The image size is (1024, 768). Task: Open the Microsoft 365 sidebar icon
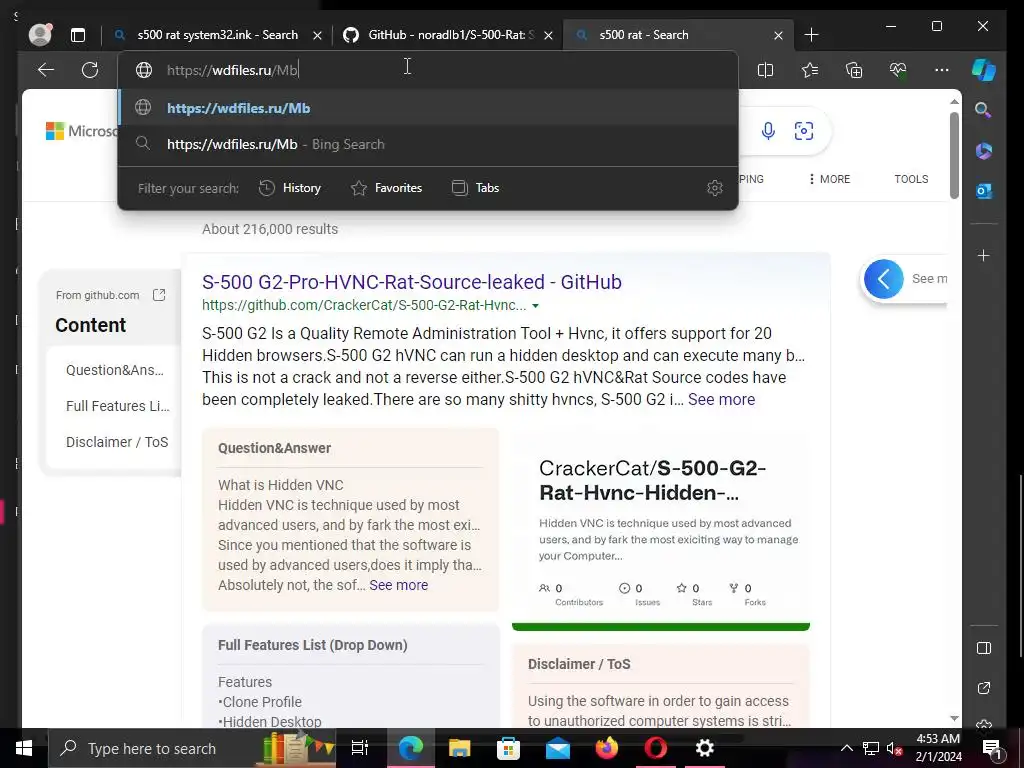click(x=984, y=151)
